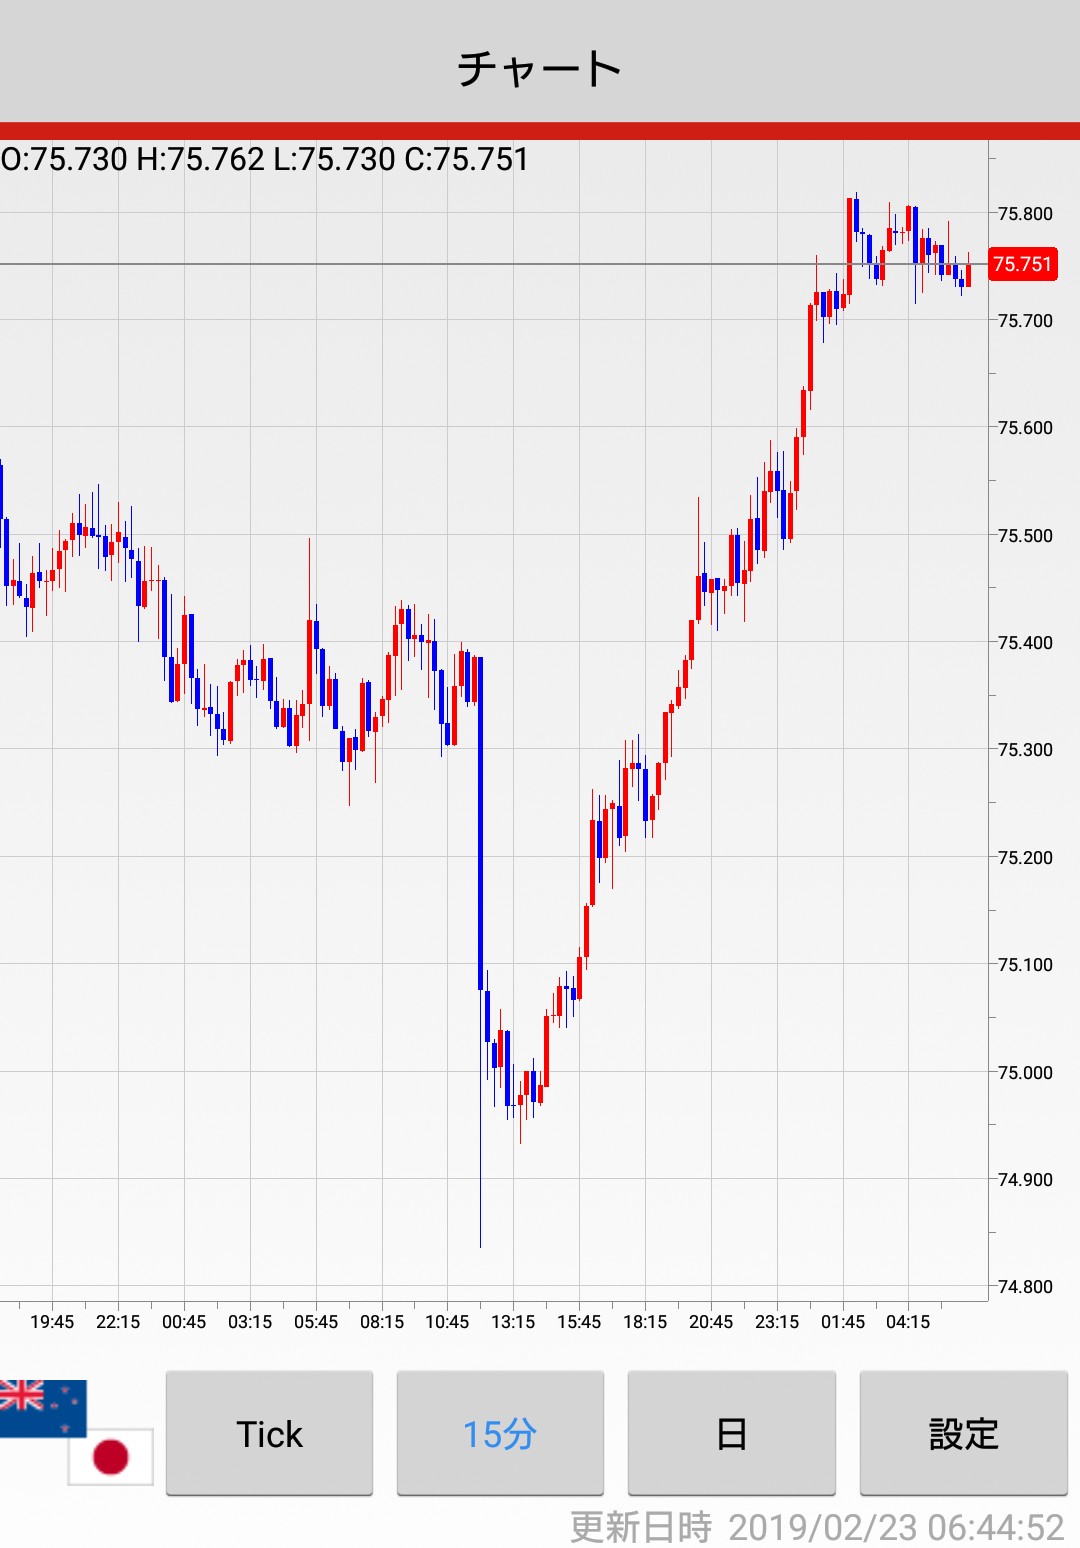
Task: Click the red 75.751 current price label
Action: pyautogui.click(x=1022, y=264)
